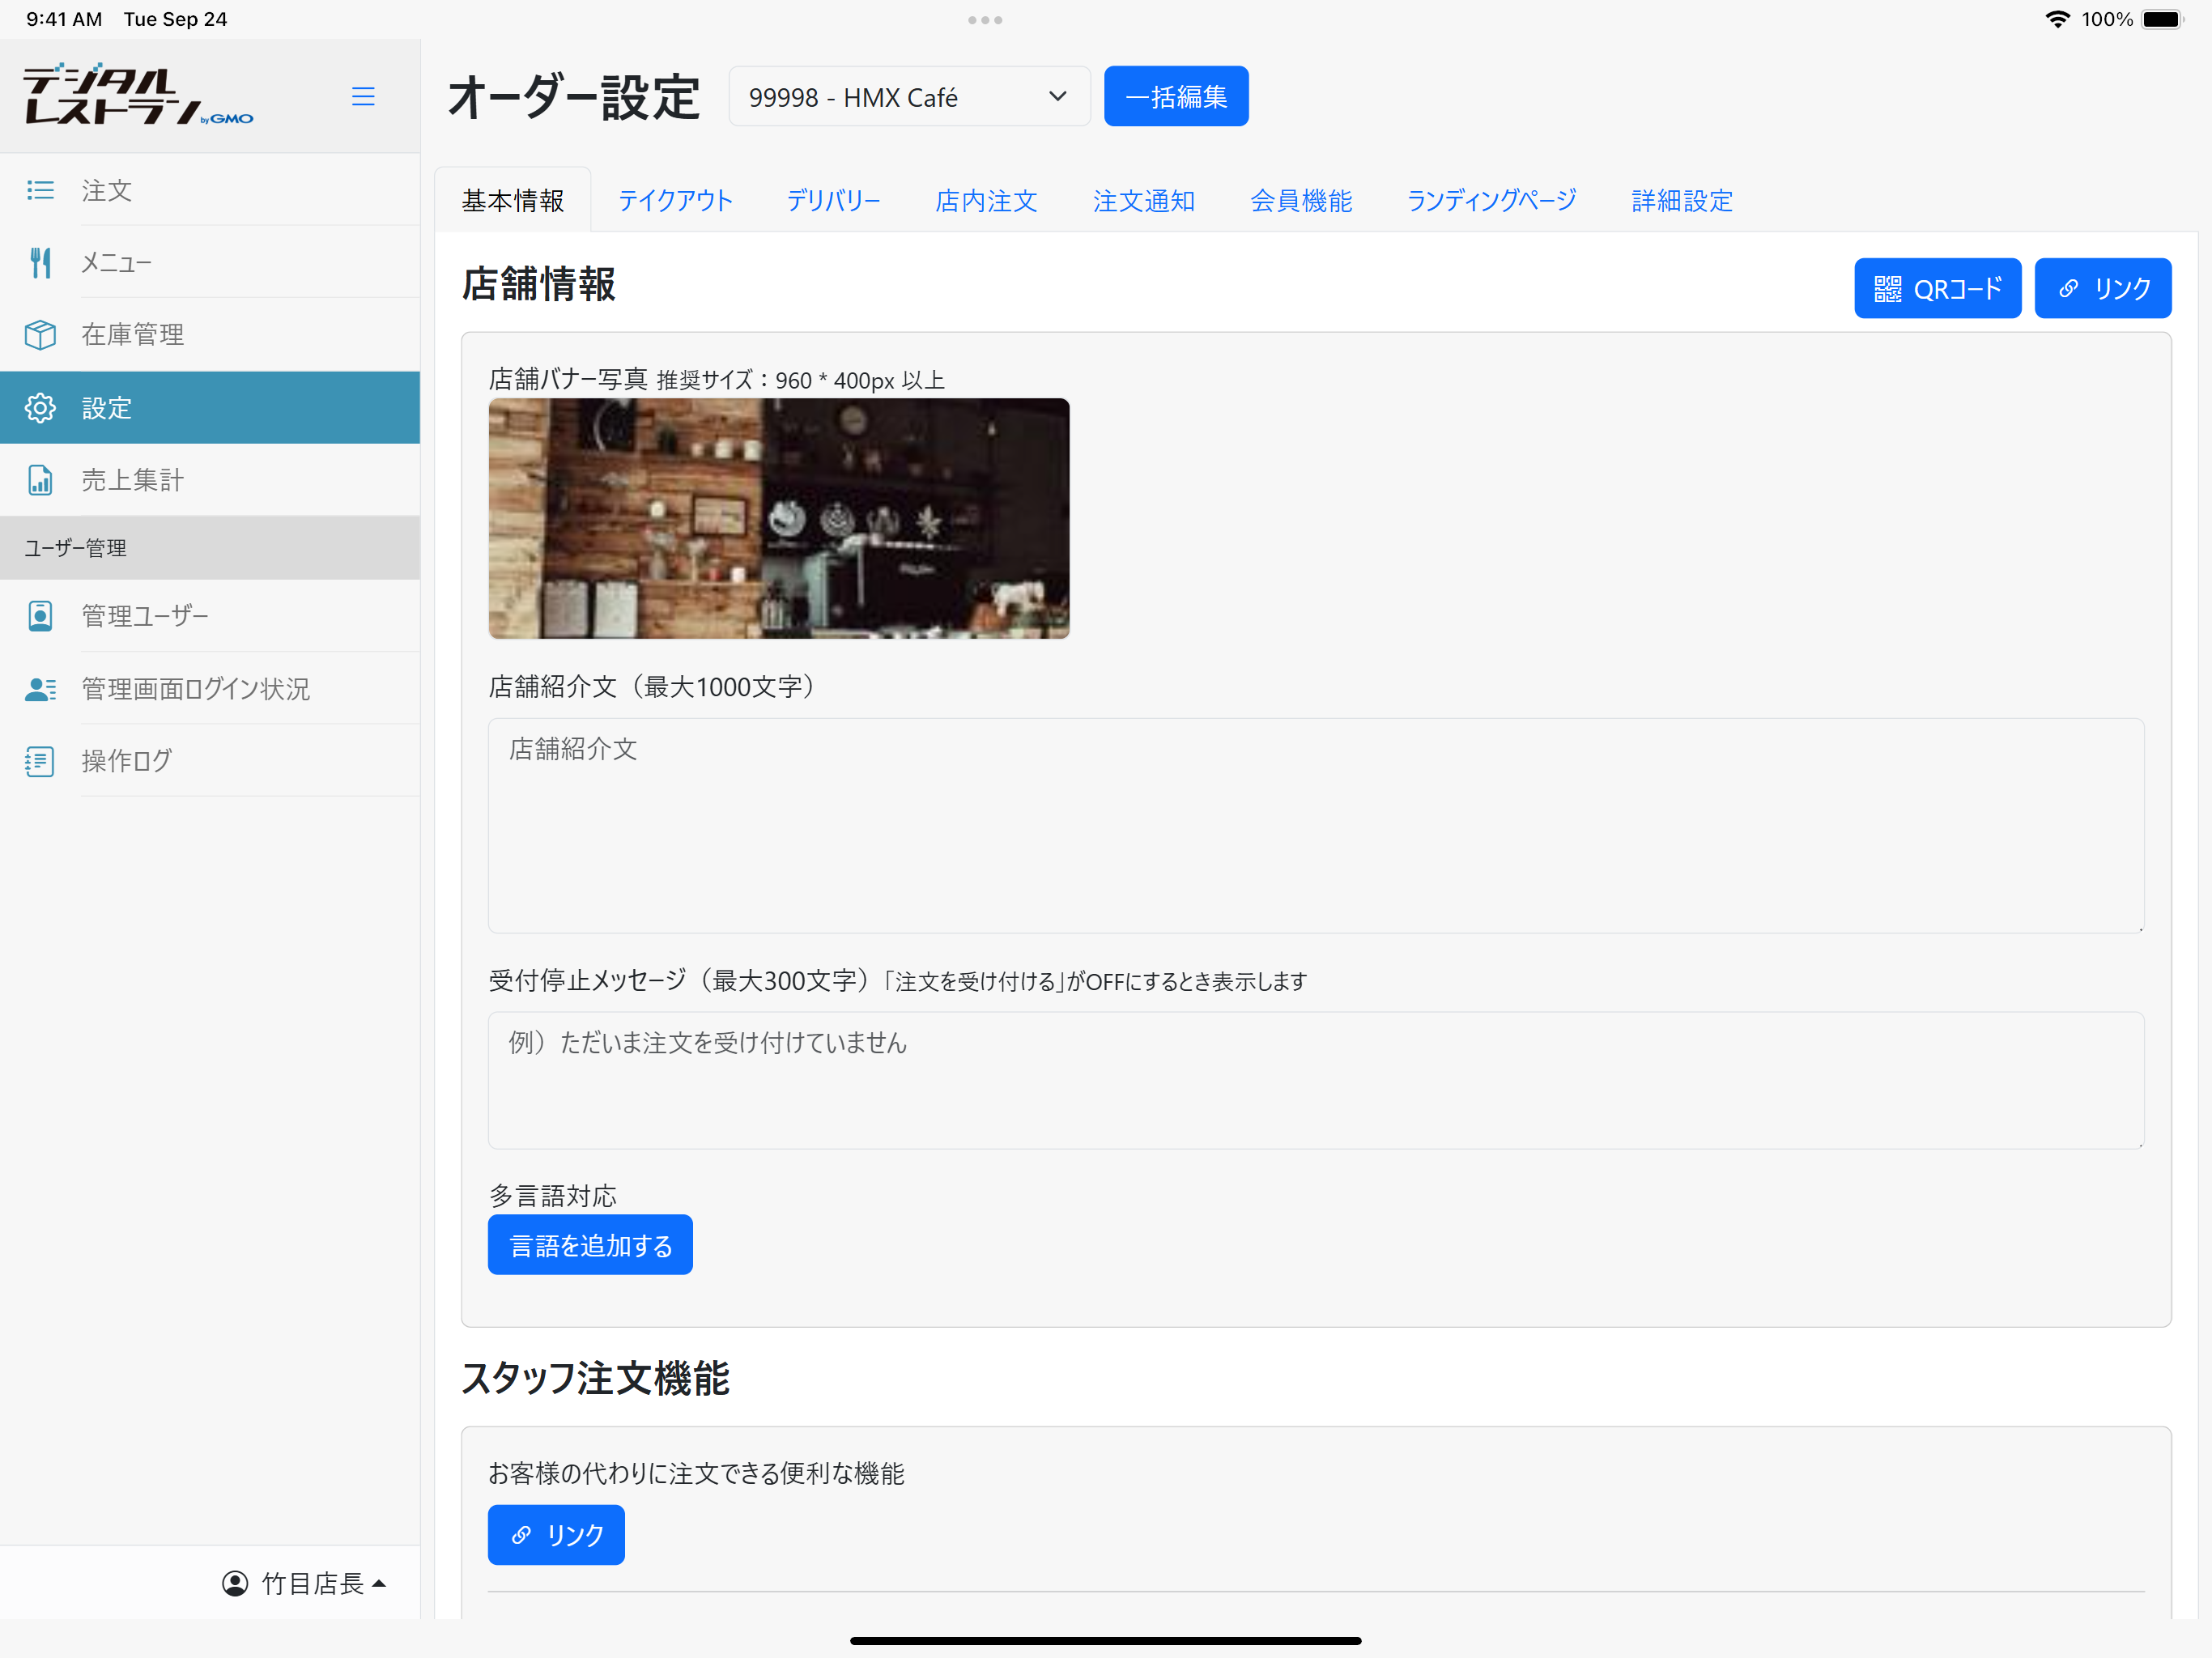Click the QR code icon in QRコード button
The width and height of the screenshot is (2212, 1658).
1887,289
